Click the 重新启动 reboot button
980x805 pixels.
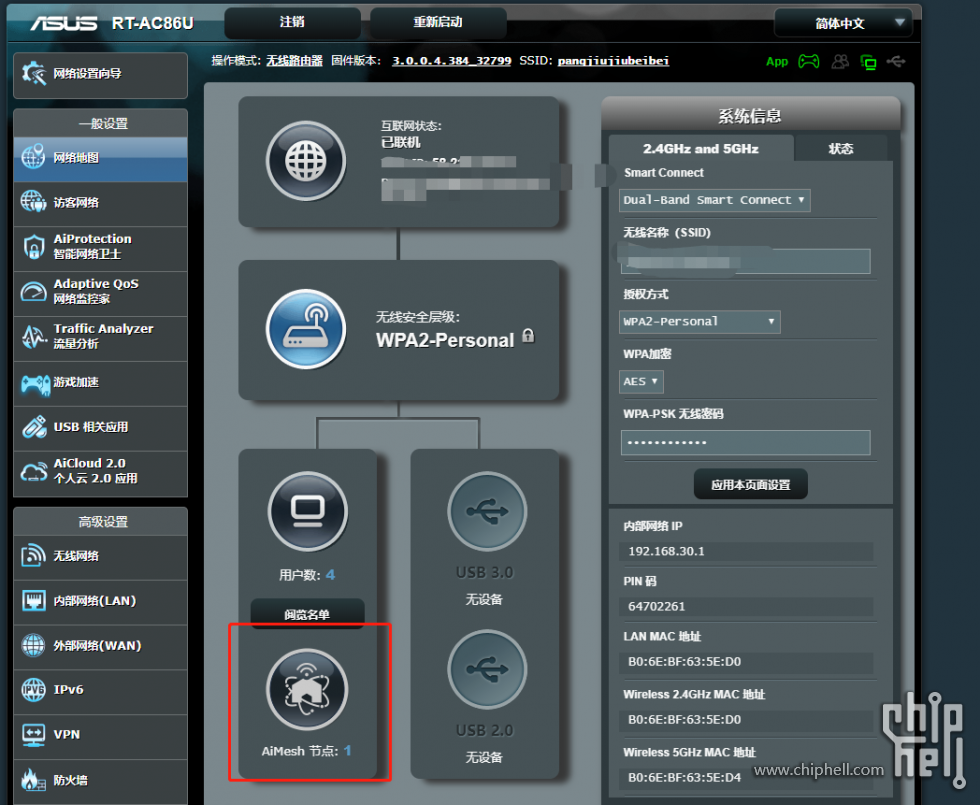438,22
